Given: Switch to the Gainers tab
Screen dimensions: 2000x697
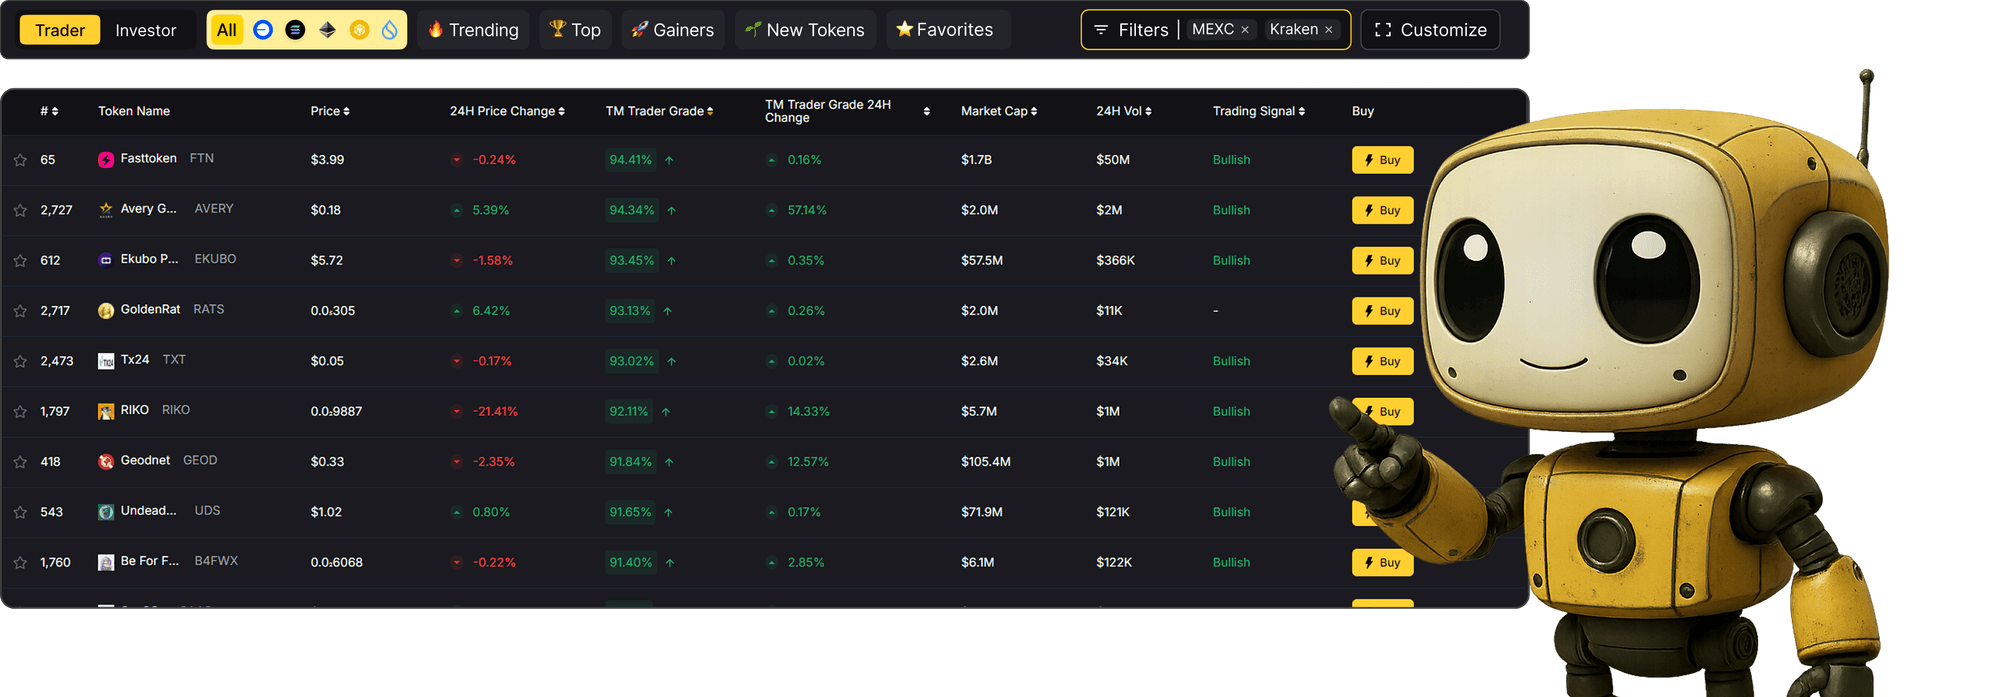Looking at the screenshot, I should click(673, 30).
